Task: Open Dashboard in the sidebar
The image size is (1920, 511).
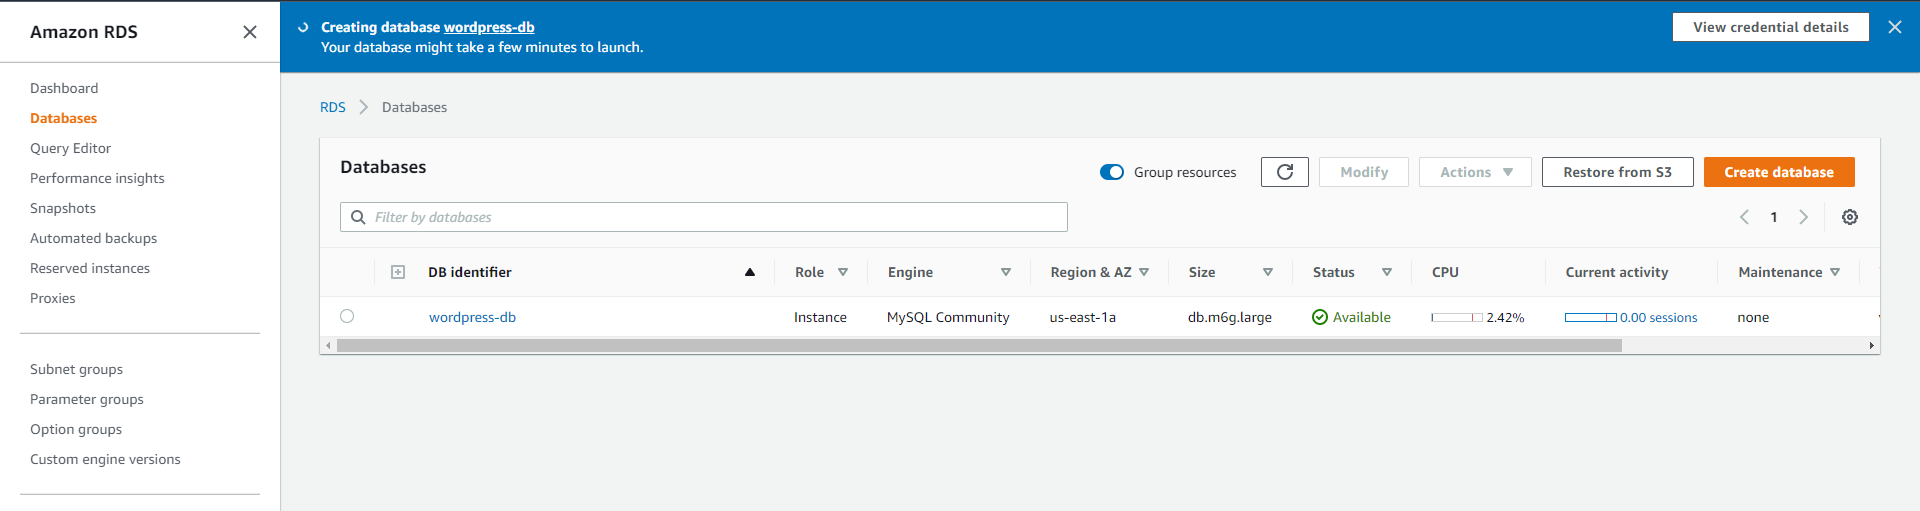Action: pos(64,88)
